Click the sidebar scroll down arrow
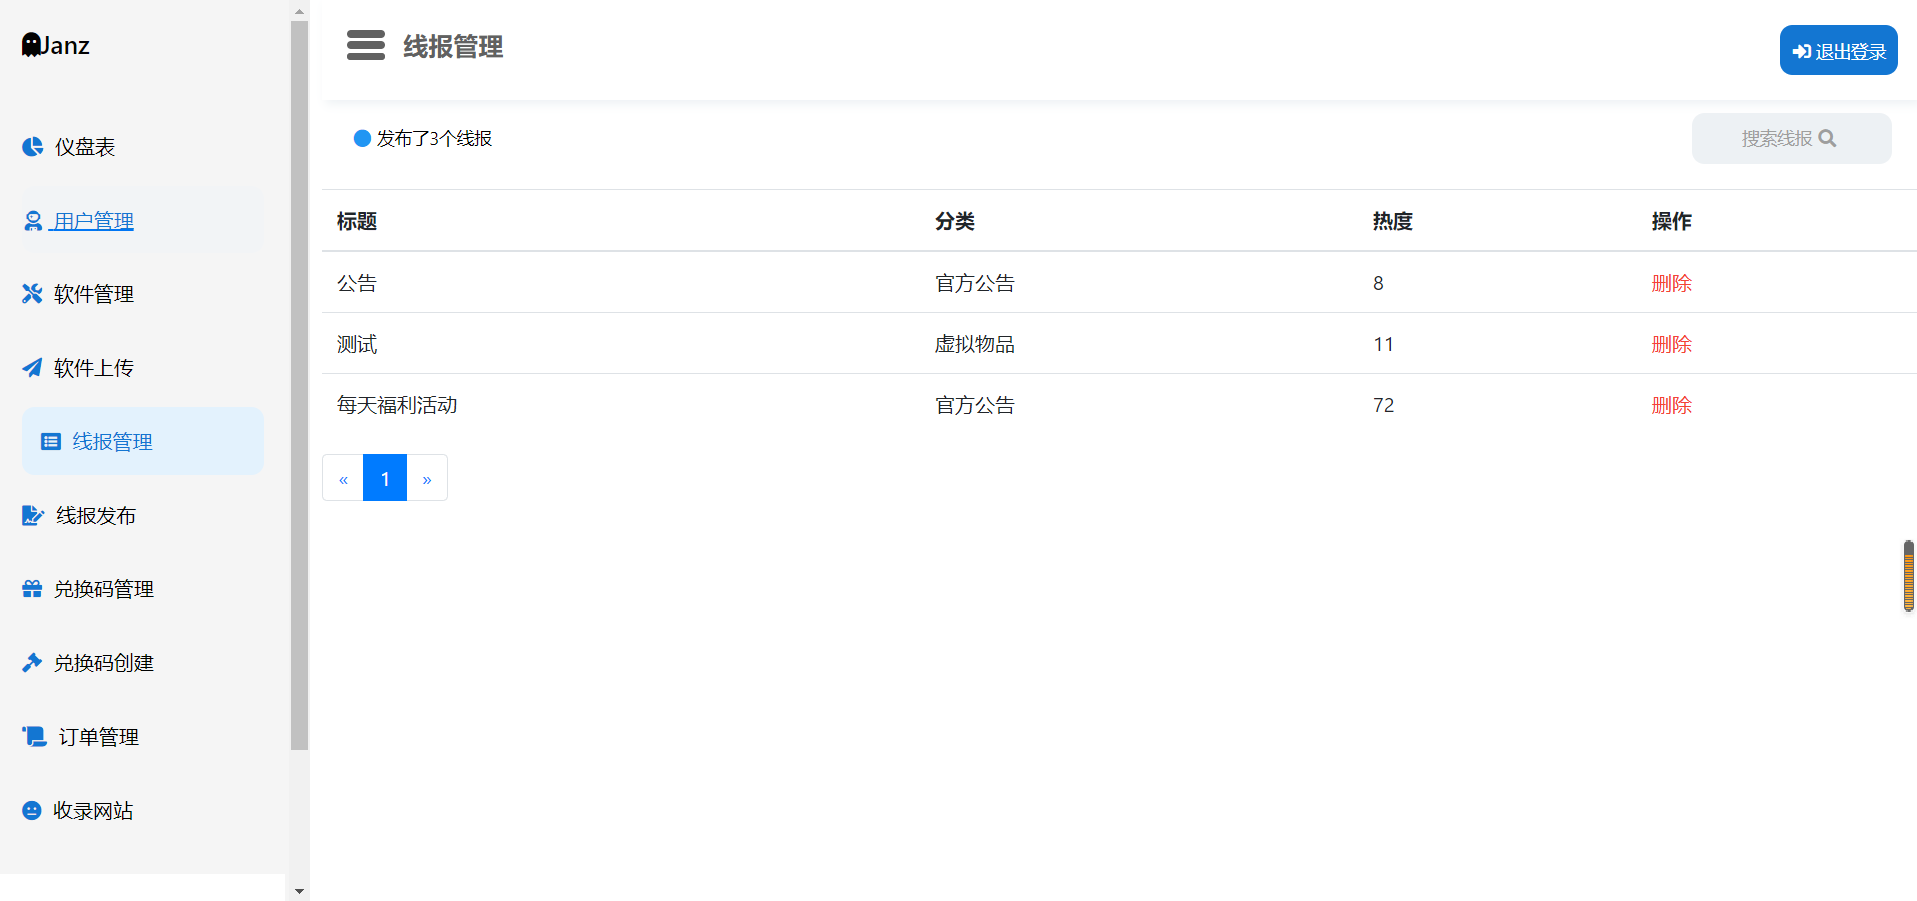The height and width of the screenshot is (901, 1917). (x=299, y=890)
